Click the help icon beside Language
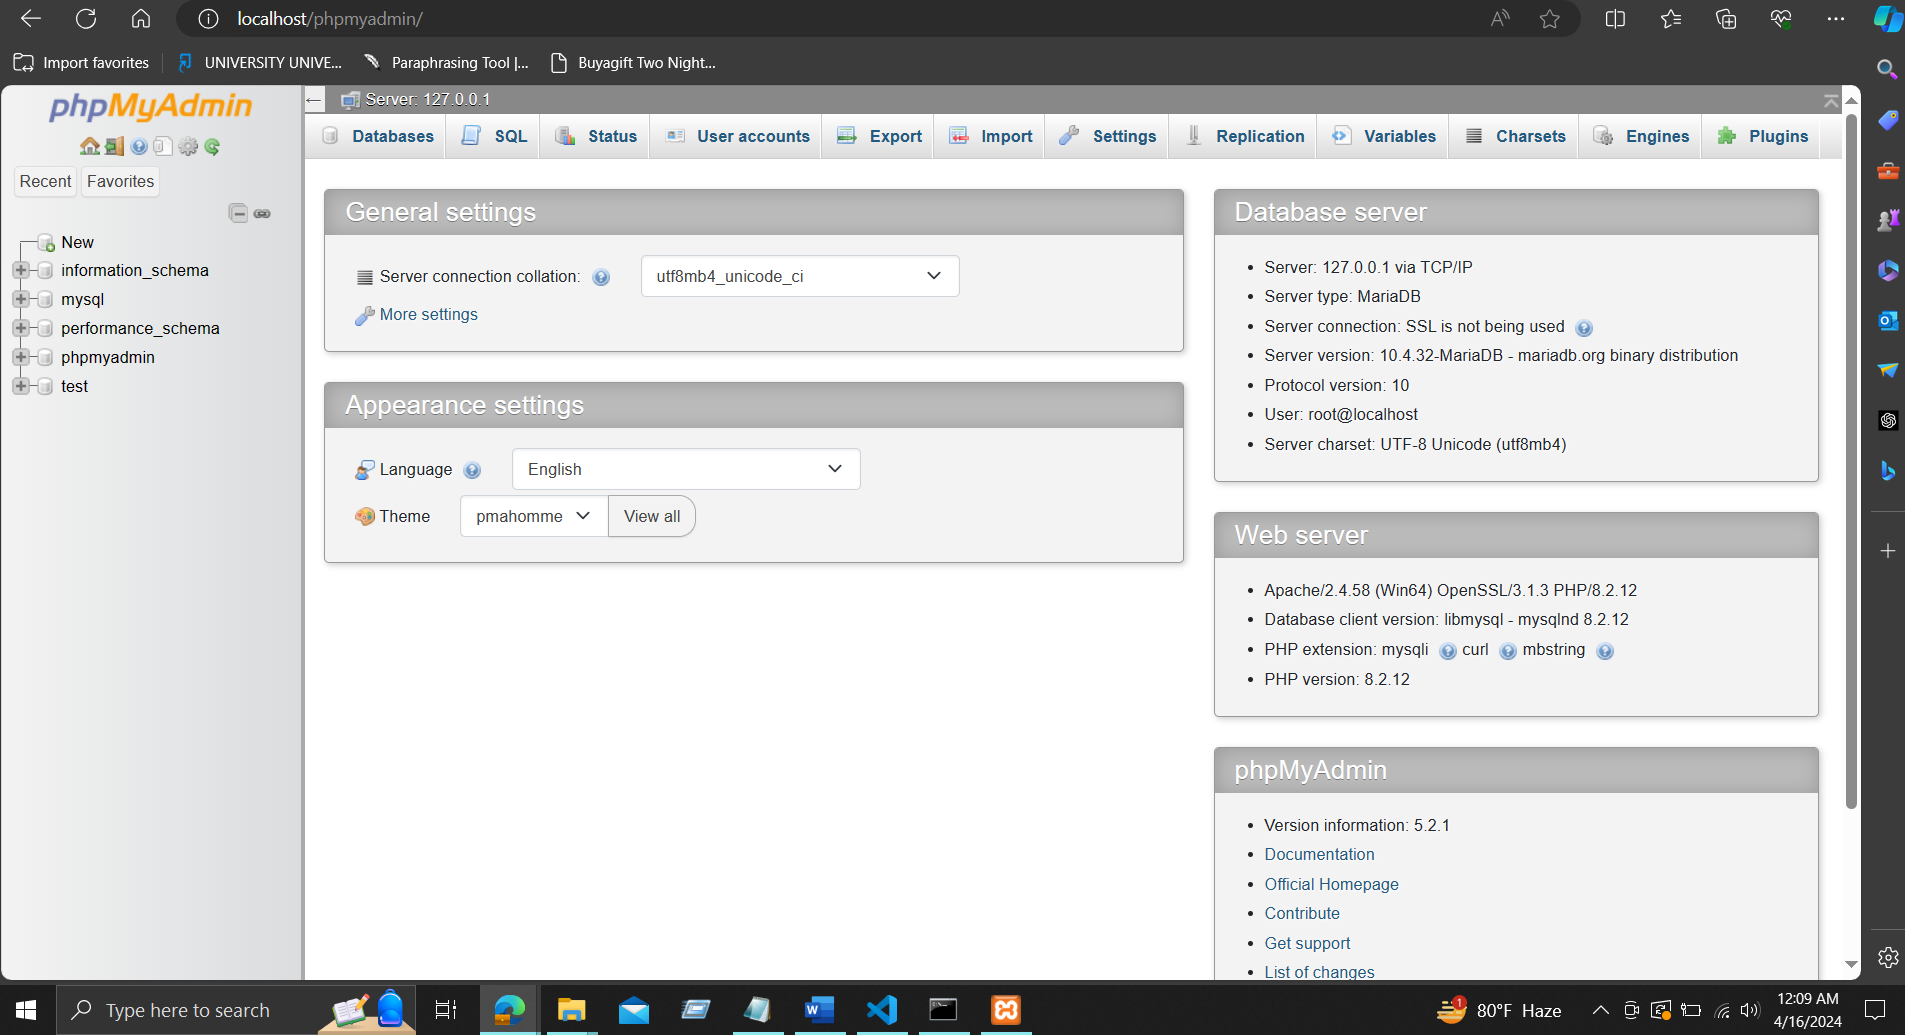The height and width of the screenshot is (1035, 1905). point(473,470)
